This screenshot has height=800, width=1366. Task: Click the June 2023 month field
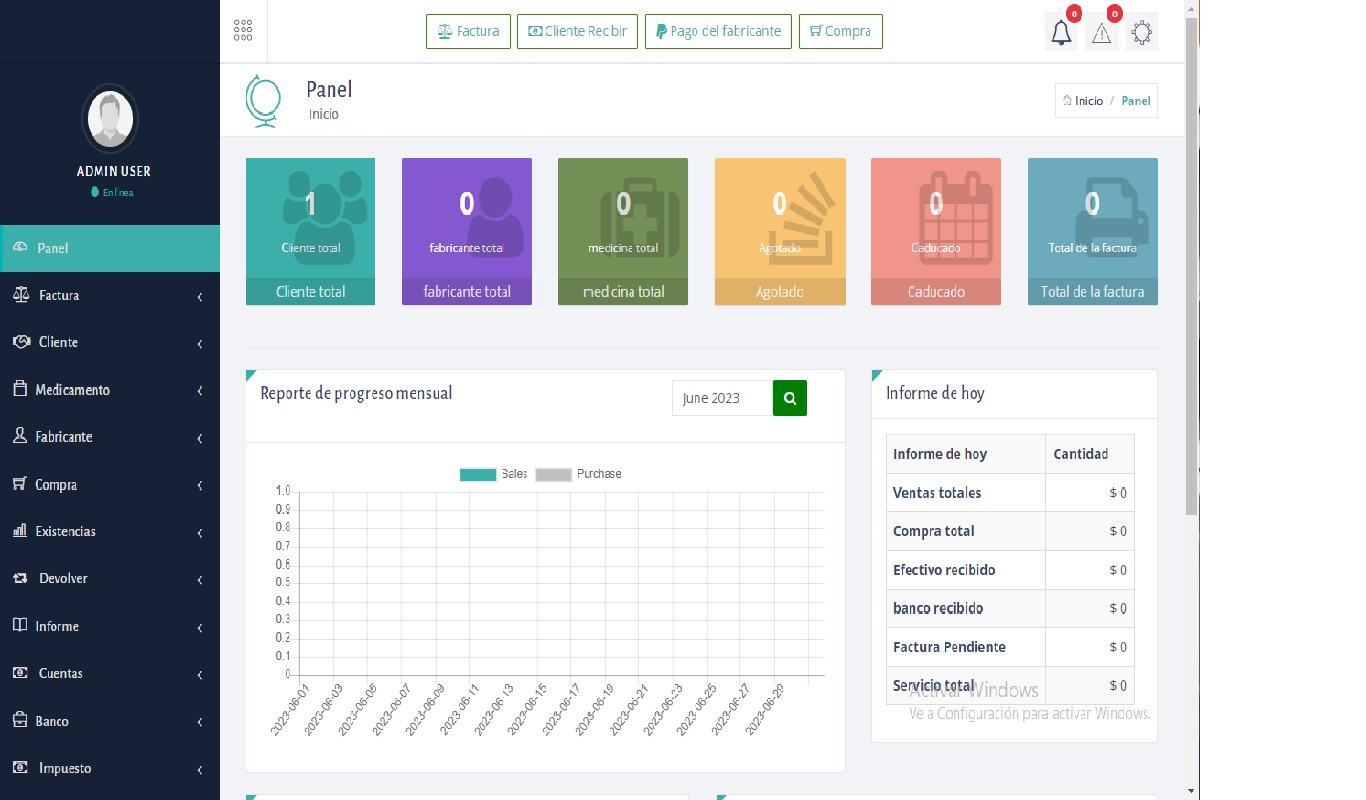tap(722, 398)
